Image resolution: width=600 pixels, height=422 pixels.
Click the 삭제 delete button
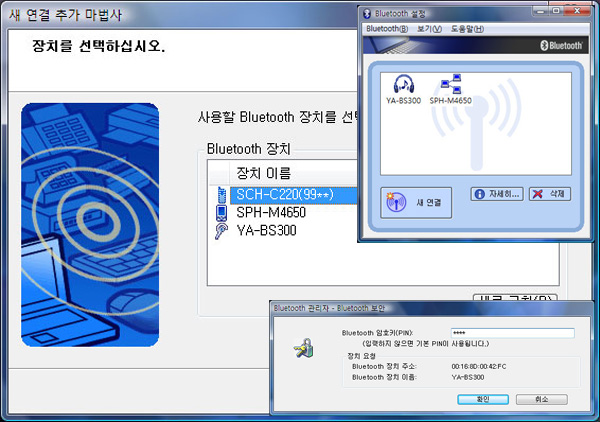tap(550, 194)
